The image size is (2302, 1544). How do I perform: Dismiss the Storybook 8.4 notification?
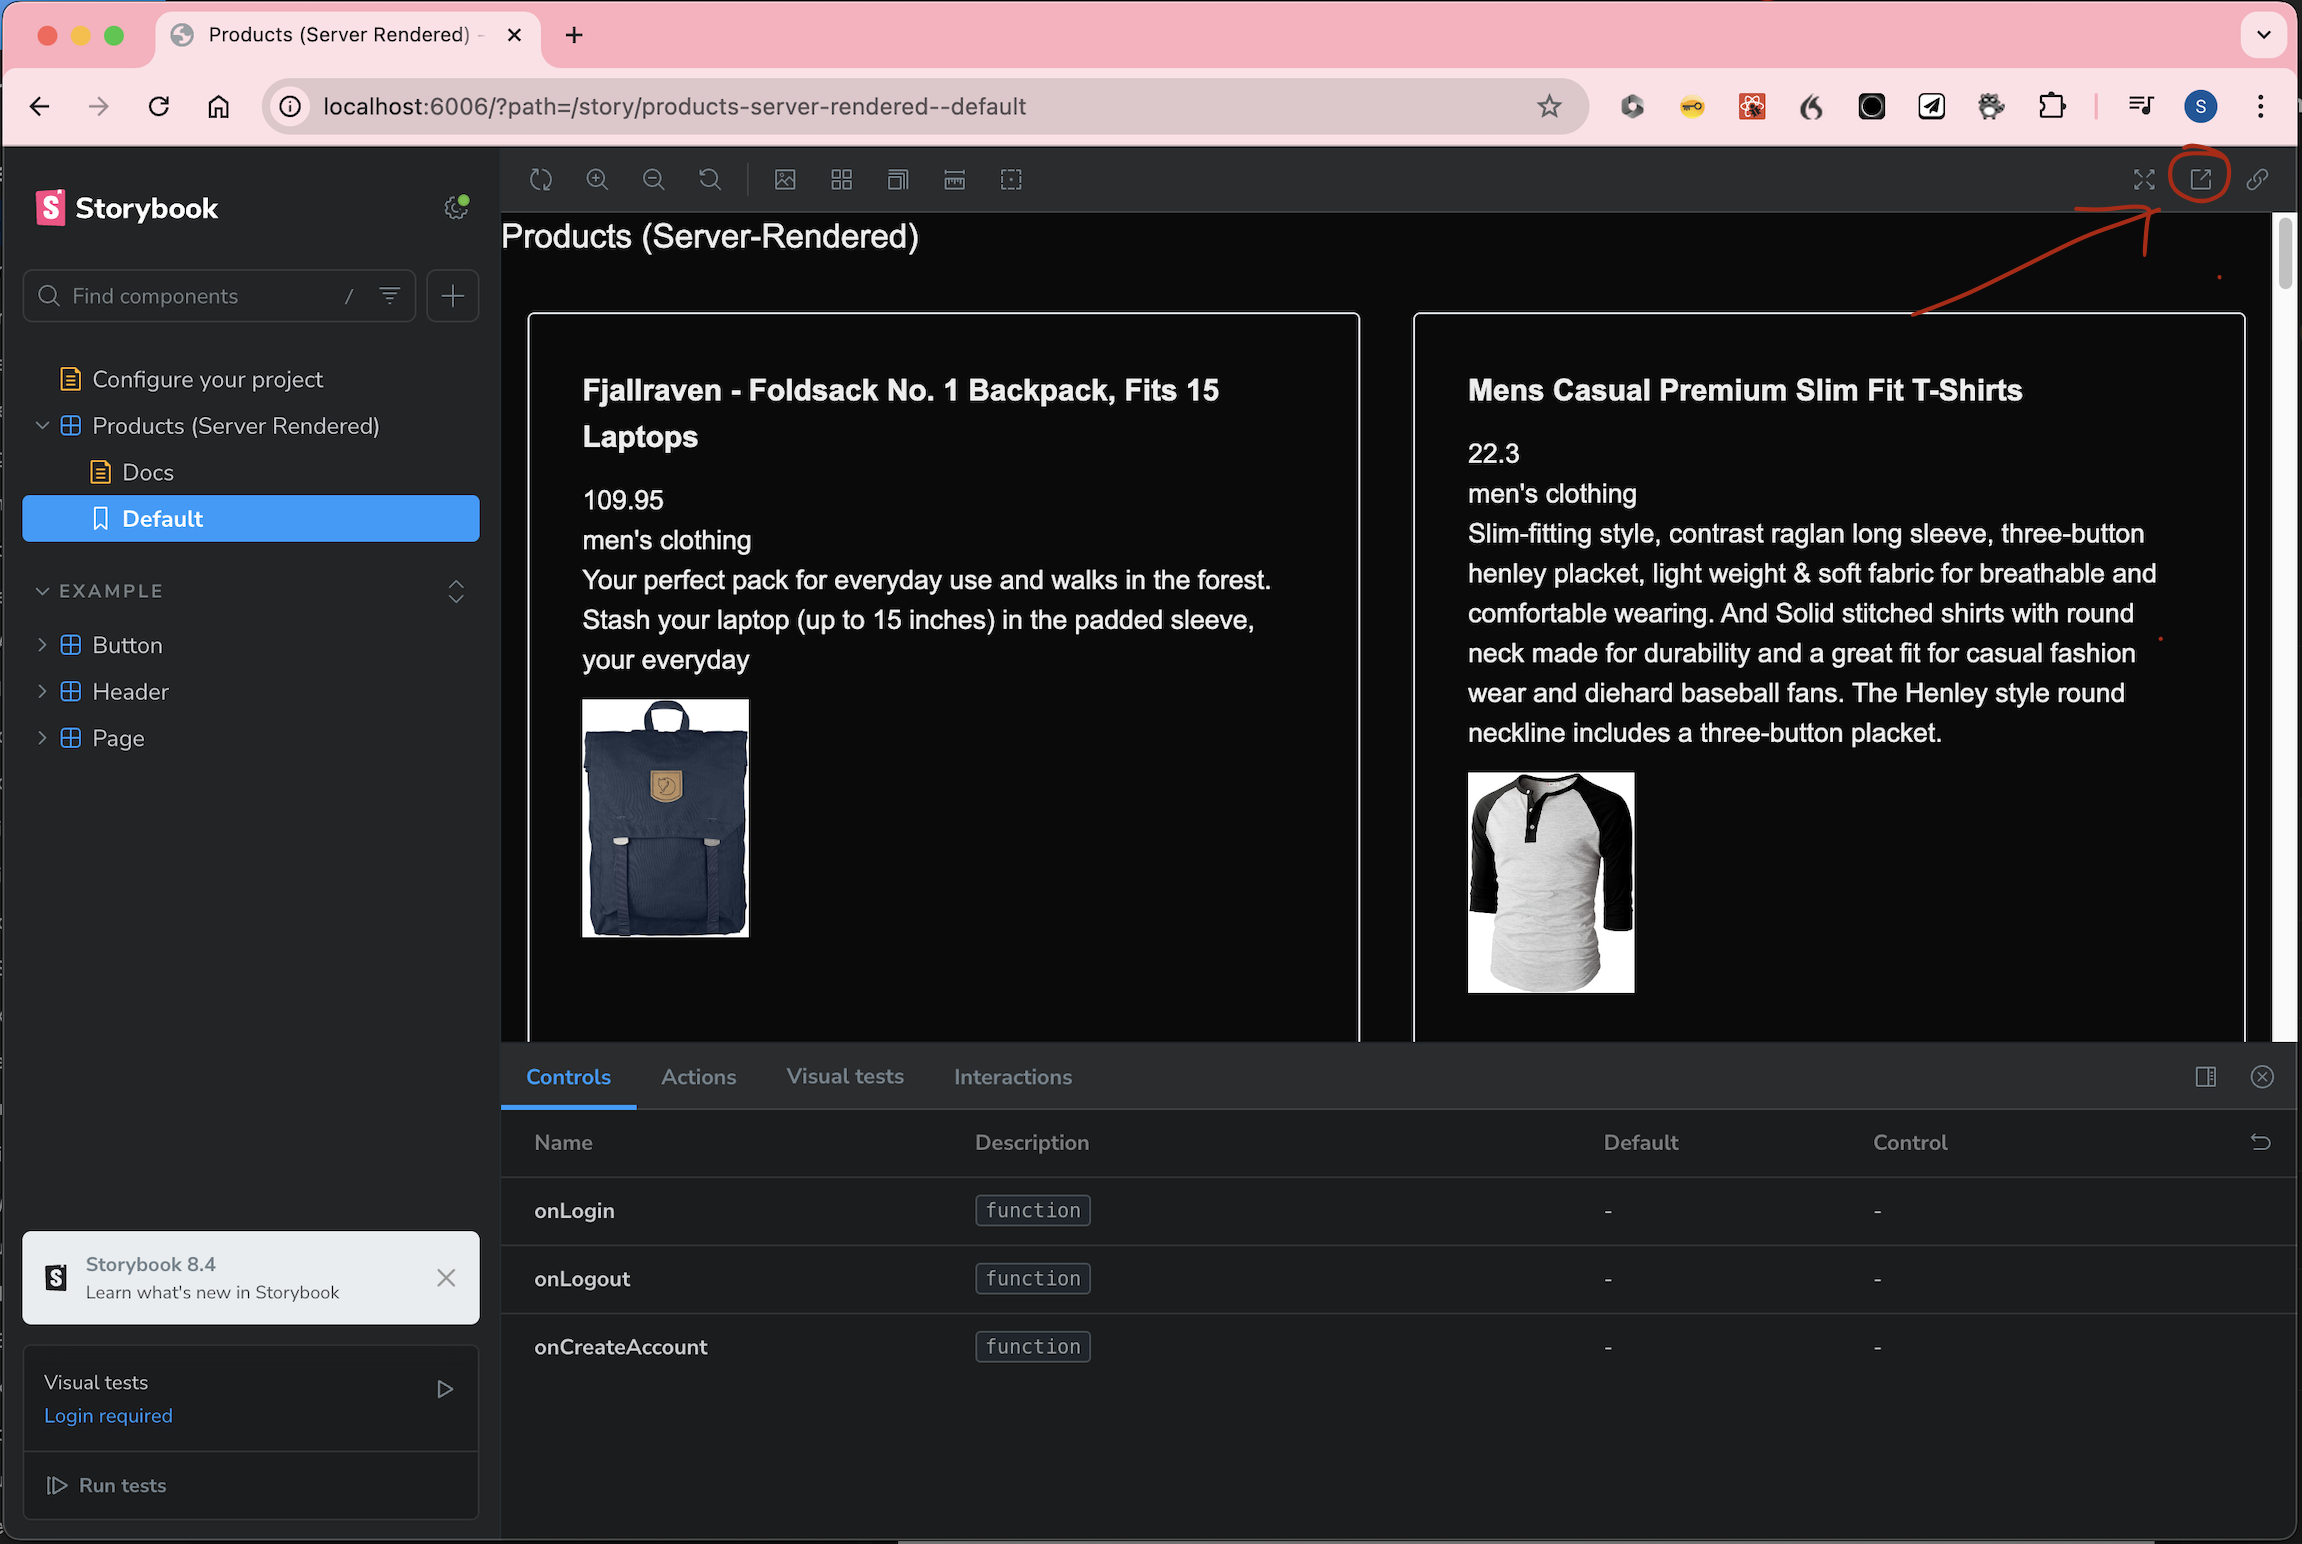446,1278
